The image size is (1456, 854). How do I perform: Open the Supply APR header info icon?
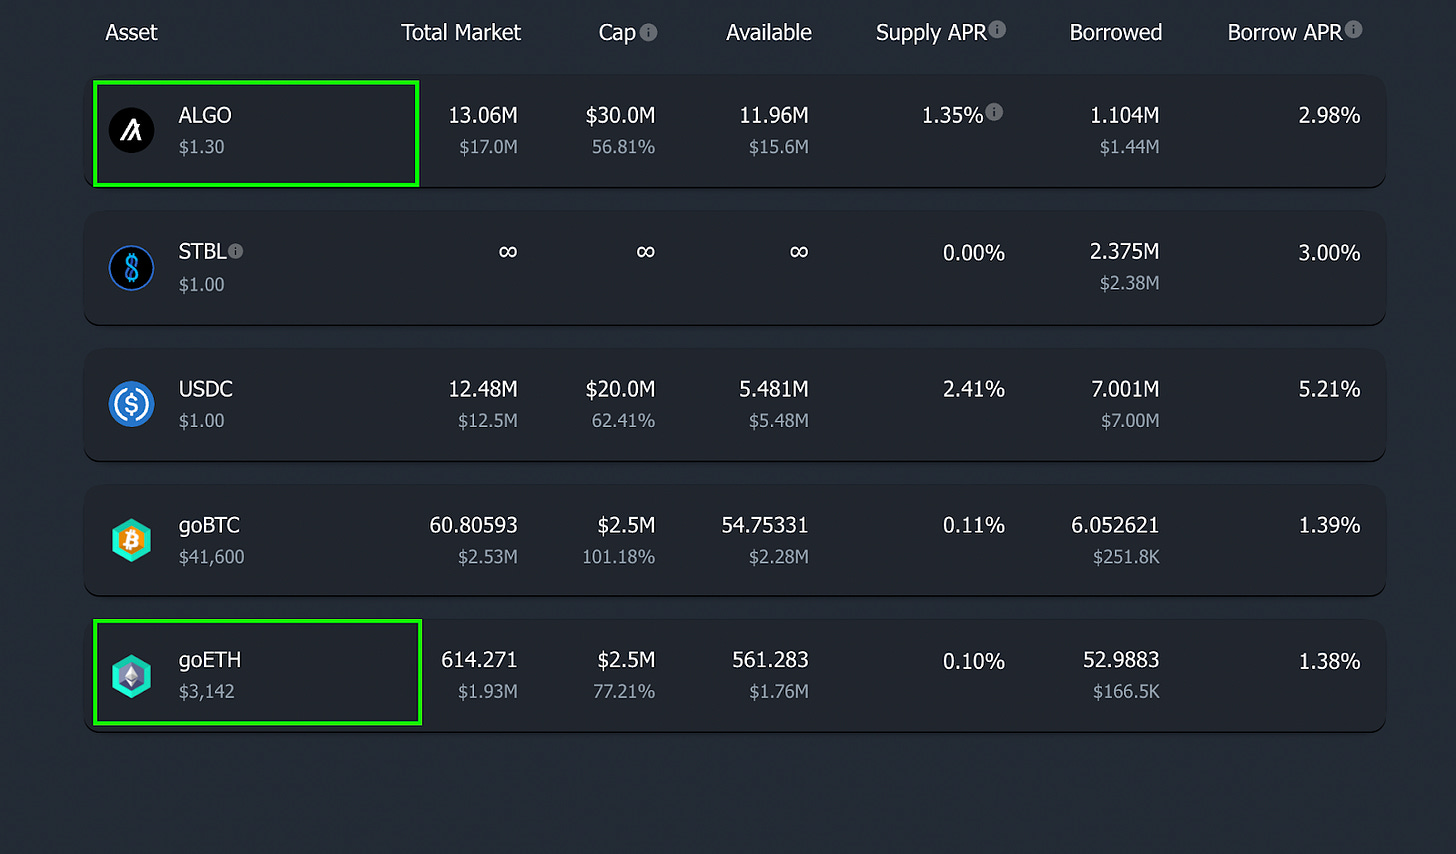coord(997,29)
